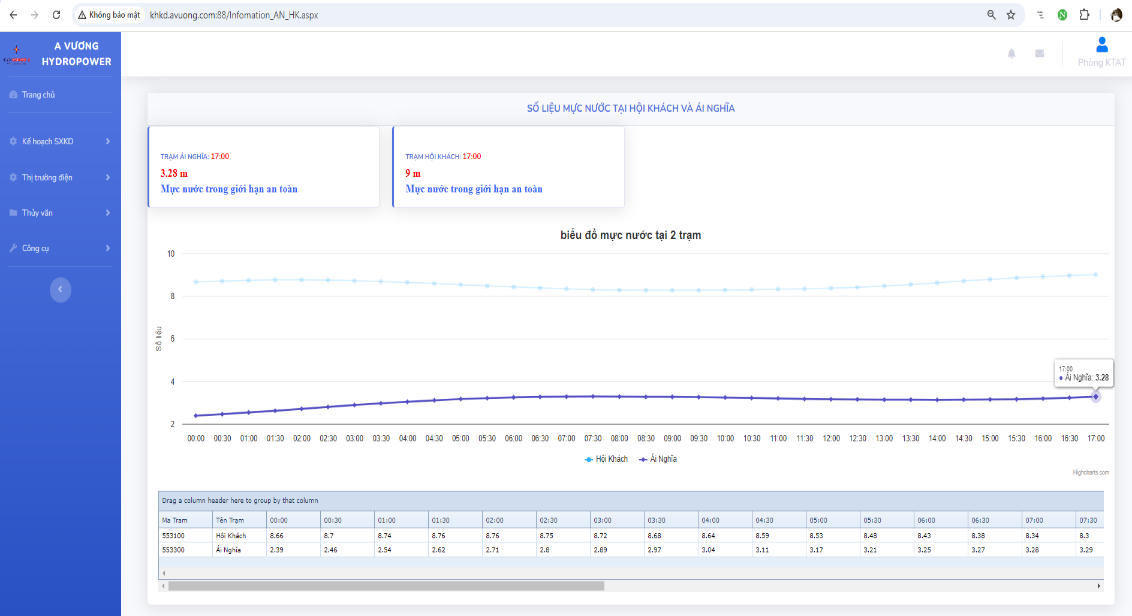This screenshot has height=616, width=1132.
Task: Click the green N extension icon
Action: coord(1062,15)
